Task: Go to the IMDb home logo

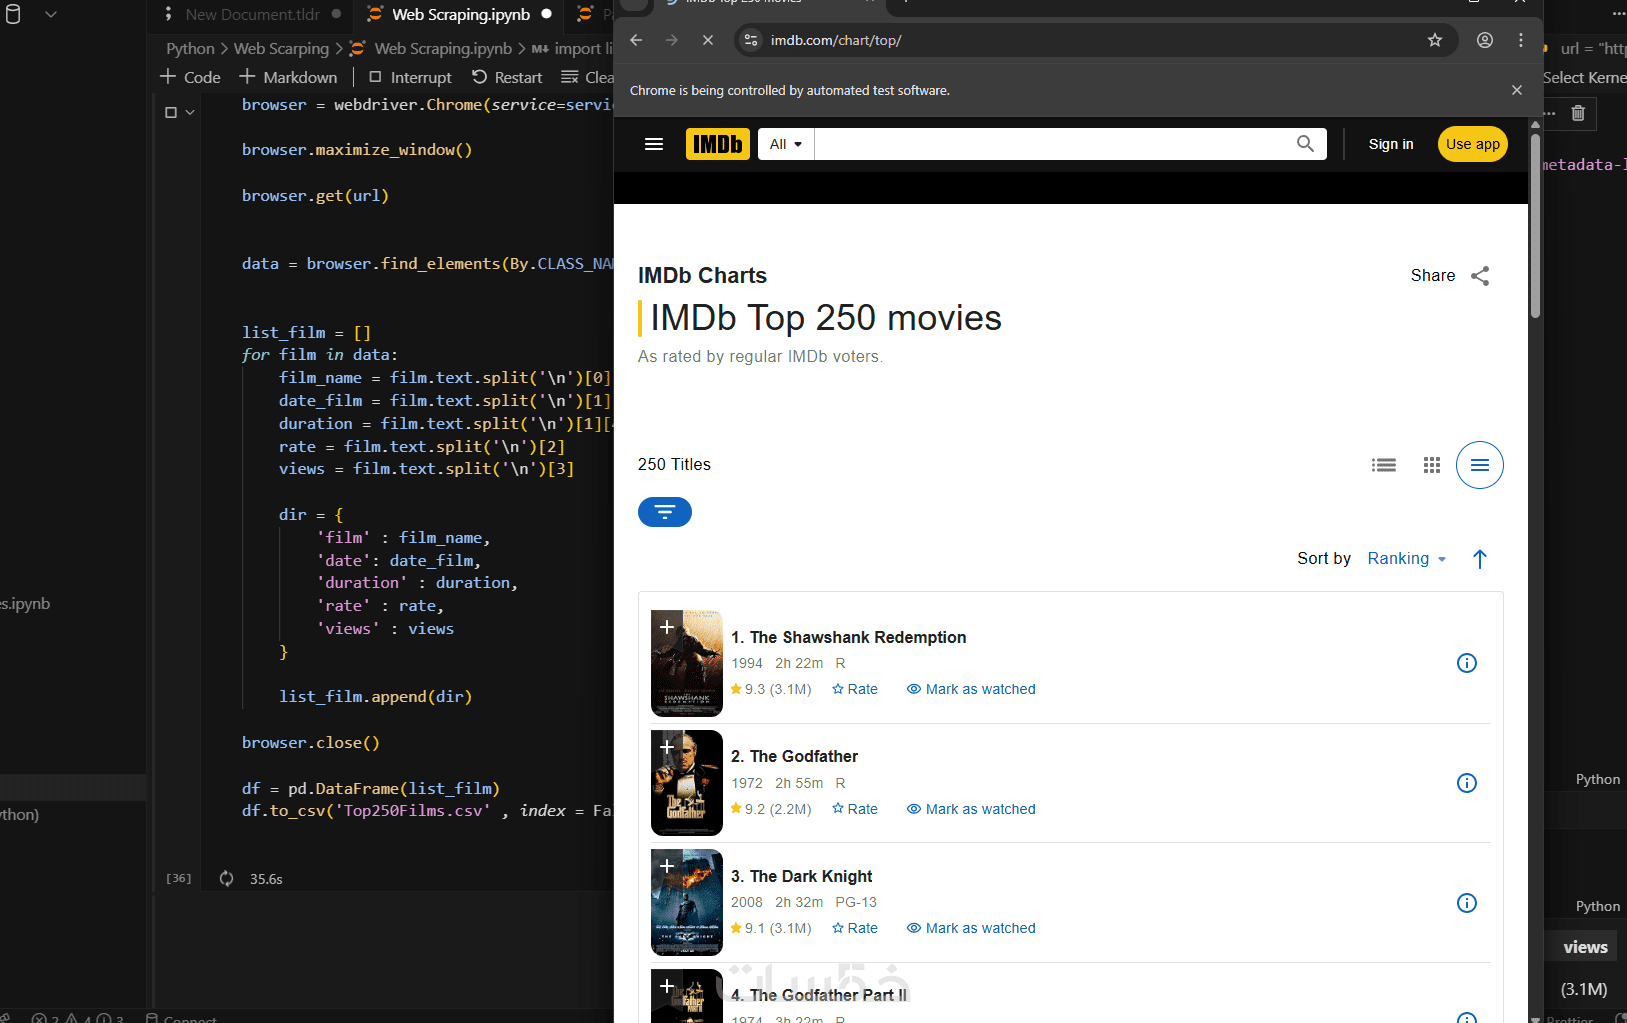Action: point(718,144)
